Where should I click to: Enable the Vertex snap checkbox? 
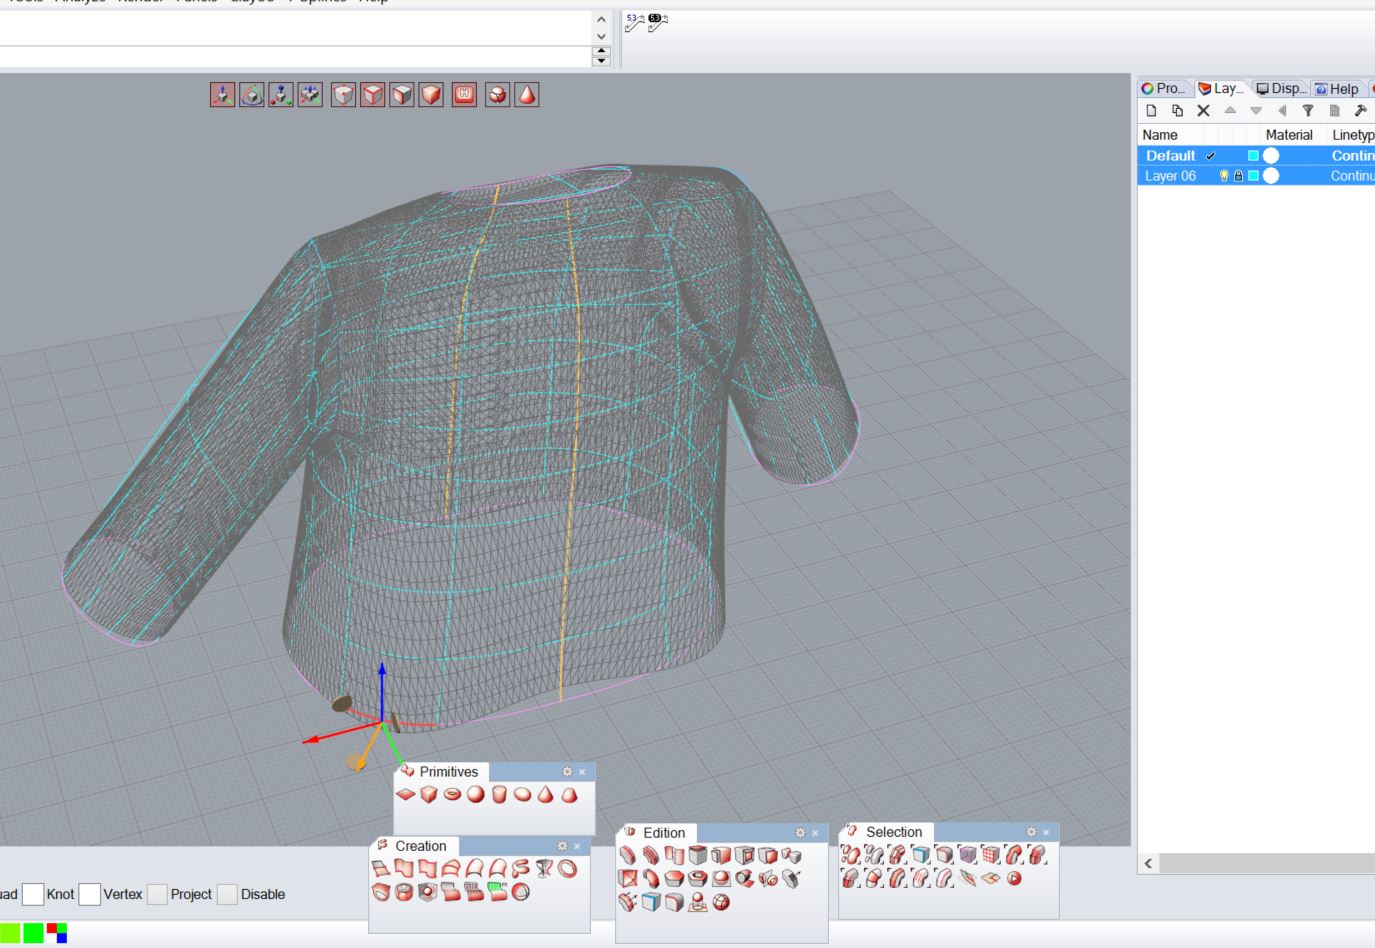click(x=89, y=894)
